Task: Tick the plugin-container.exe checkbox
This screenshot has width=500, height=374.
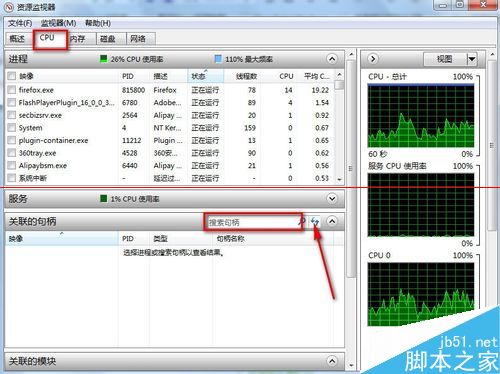Action: [12, 140]
